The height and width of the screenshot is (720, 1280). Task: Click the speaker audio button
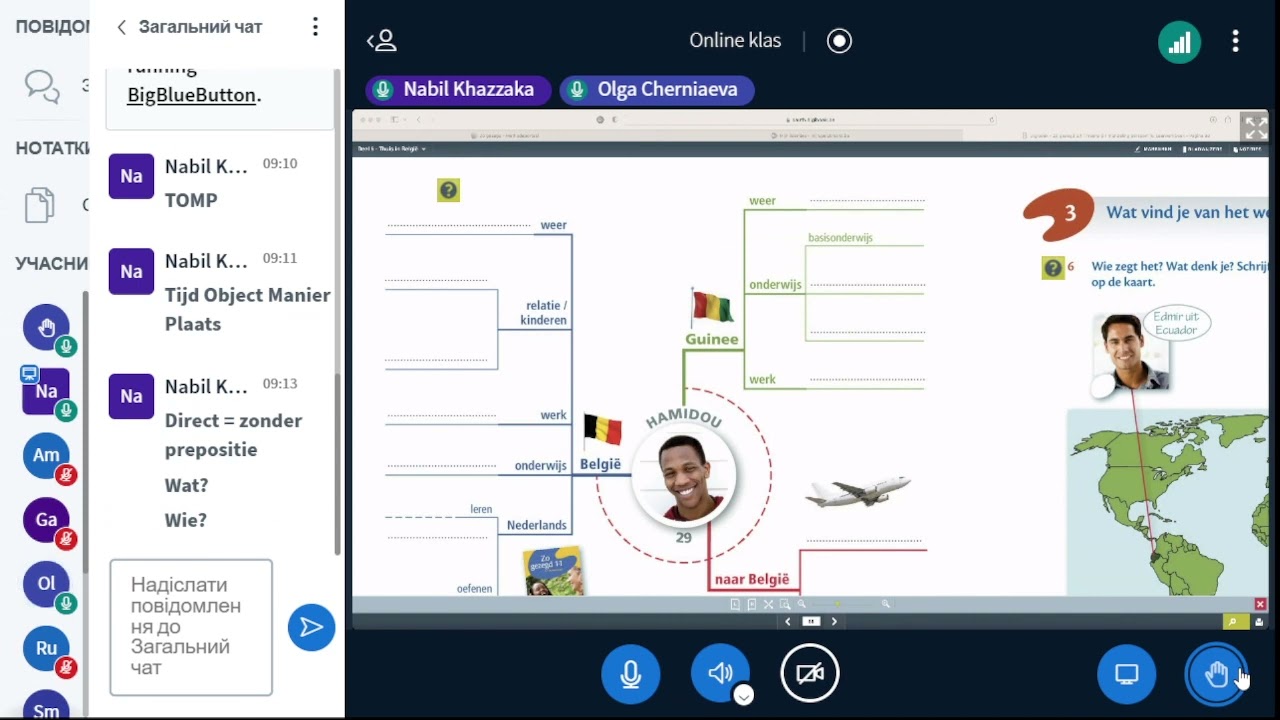tap(720, 674)
